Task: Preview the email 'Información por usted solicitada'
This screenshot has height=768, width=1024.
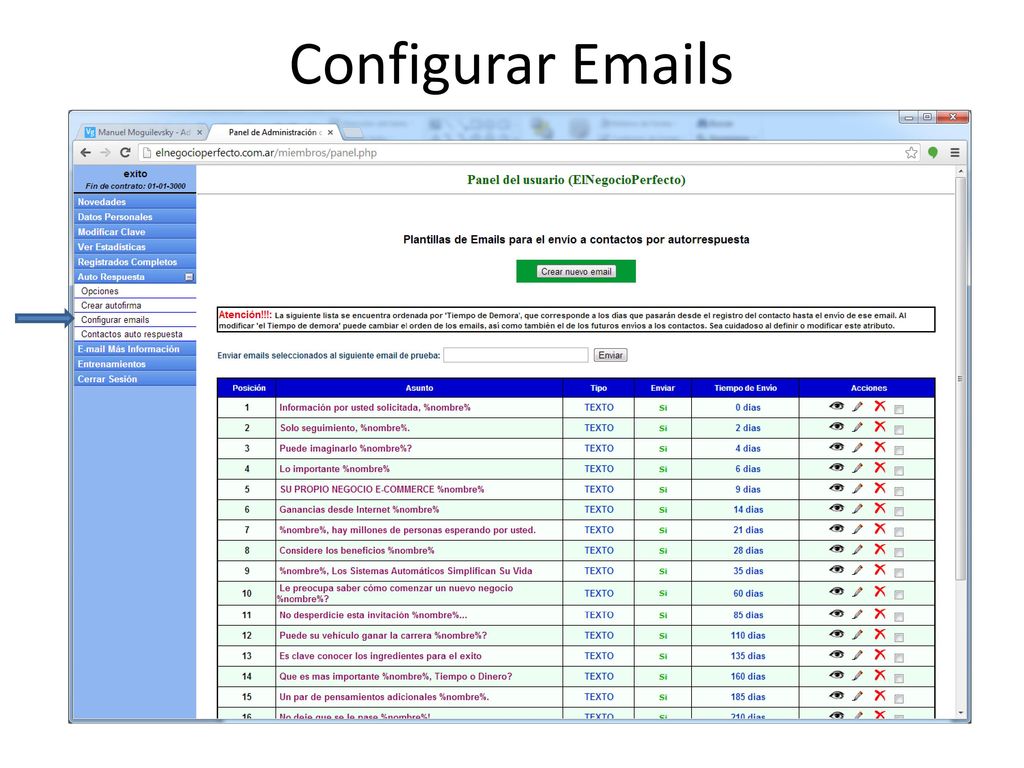Action: (x=836, y=406)
